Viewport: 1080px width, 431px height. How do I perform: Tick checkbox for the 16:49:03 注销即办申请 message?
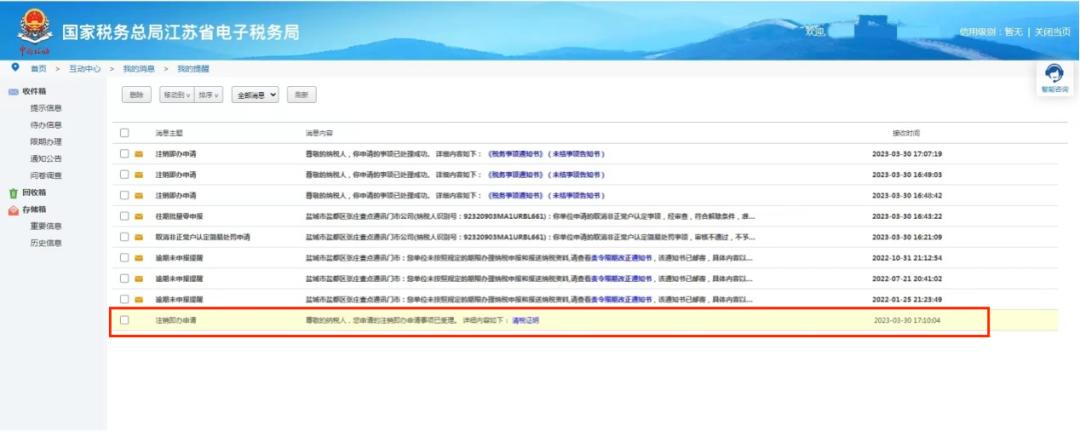tap(124, 174)
